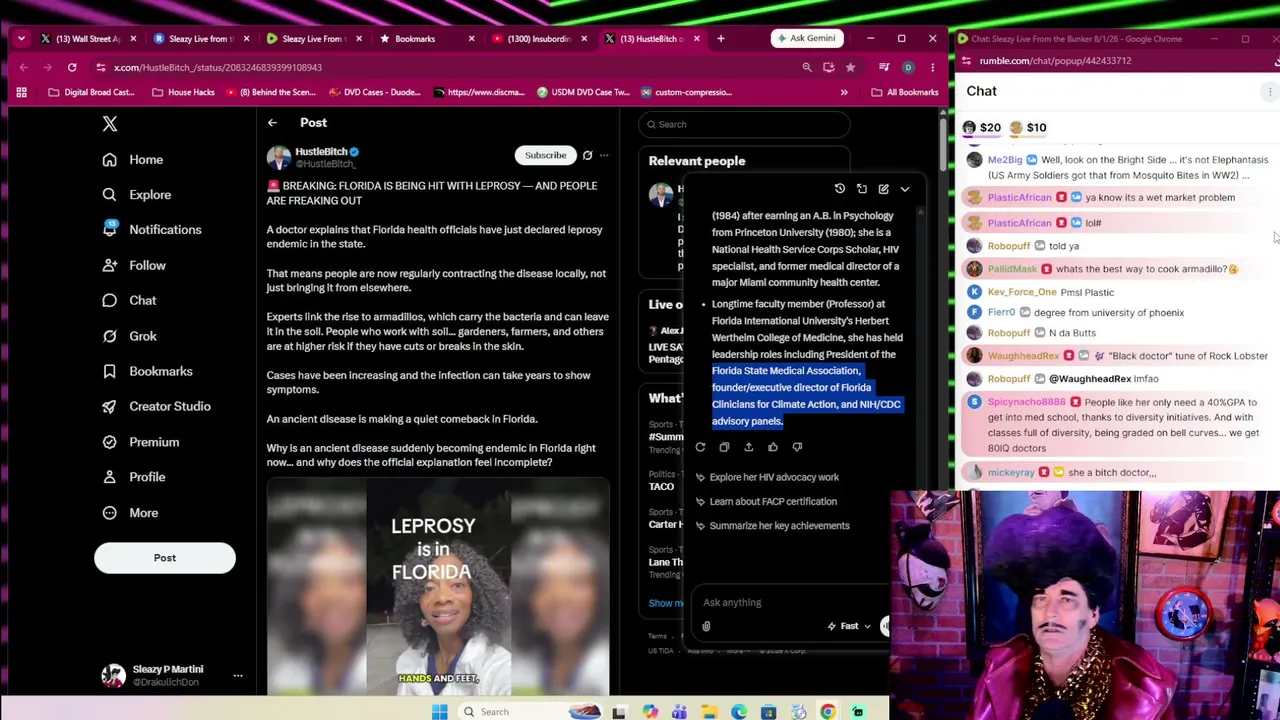Open File Explorer from the taskbar
Viewport: 1280px width, 720px height.
[x=709, y=712]
